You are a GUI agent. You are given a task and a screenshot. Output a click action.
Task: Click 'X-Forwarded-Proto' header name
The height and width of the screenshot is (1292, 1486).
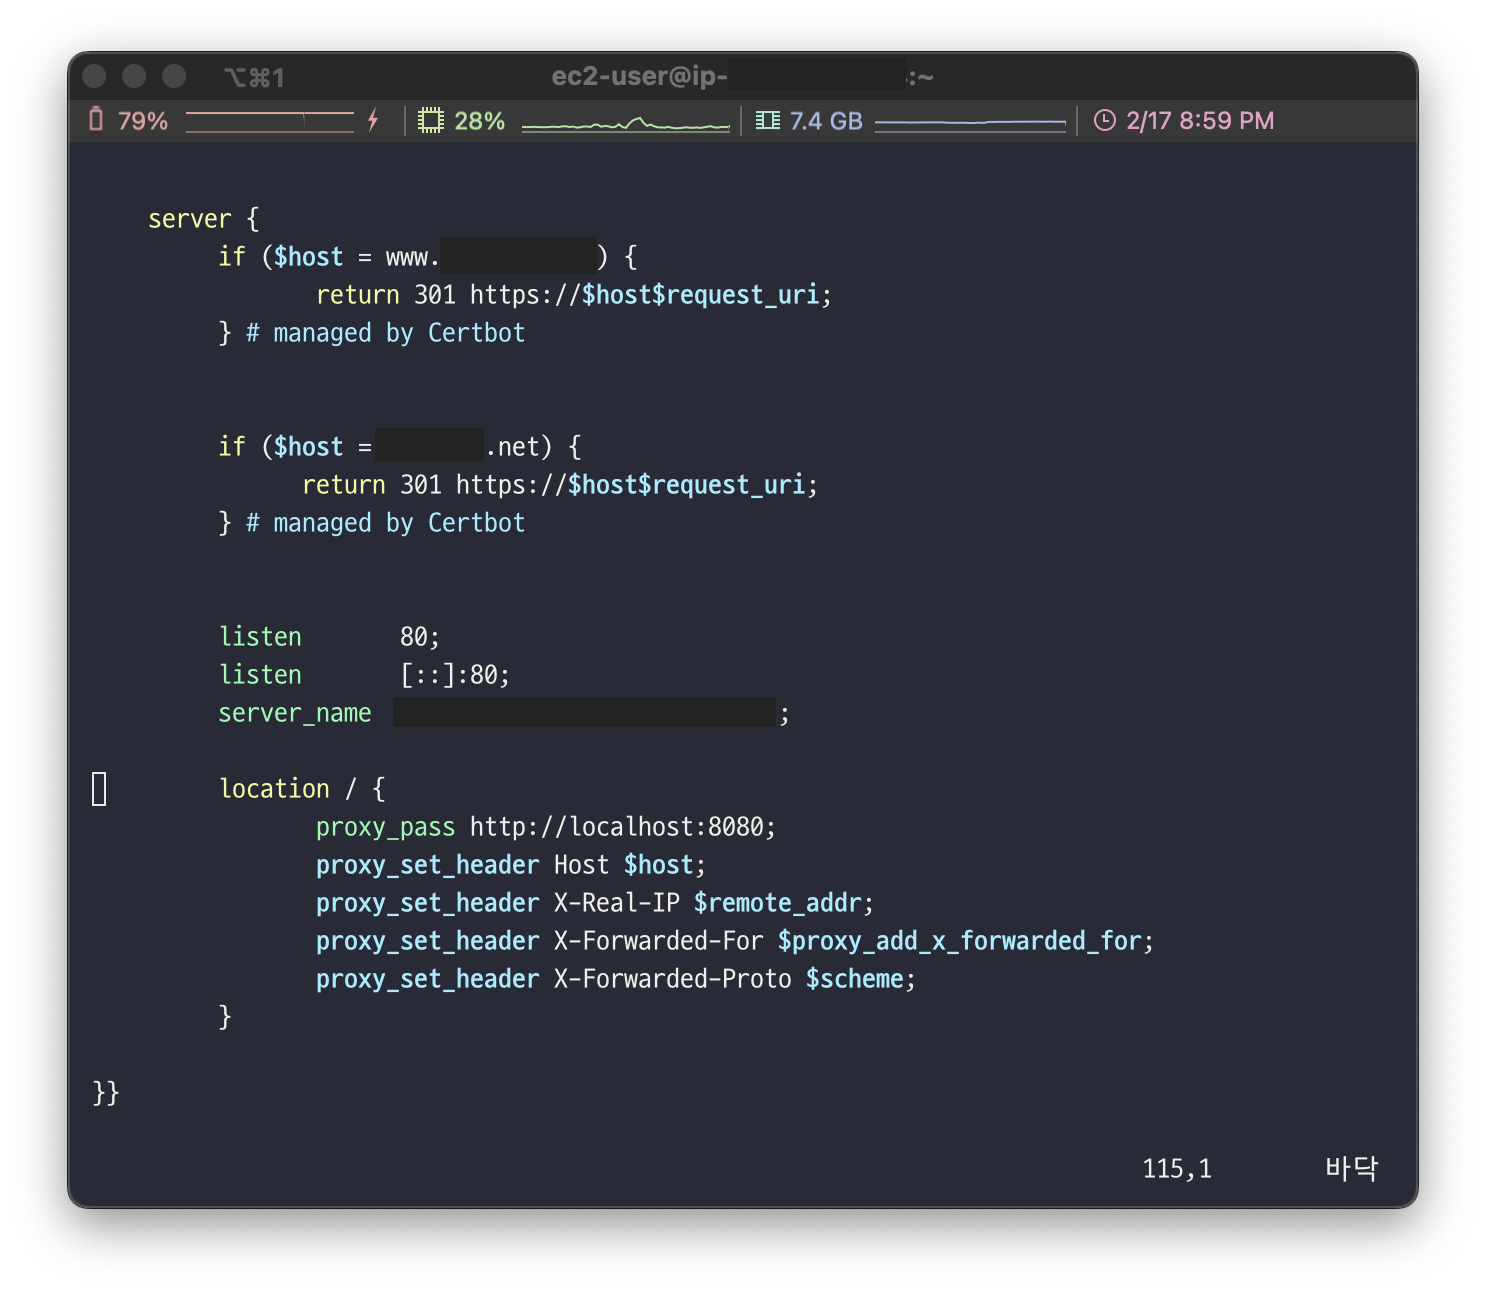click(673, 979)
